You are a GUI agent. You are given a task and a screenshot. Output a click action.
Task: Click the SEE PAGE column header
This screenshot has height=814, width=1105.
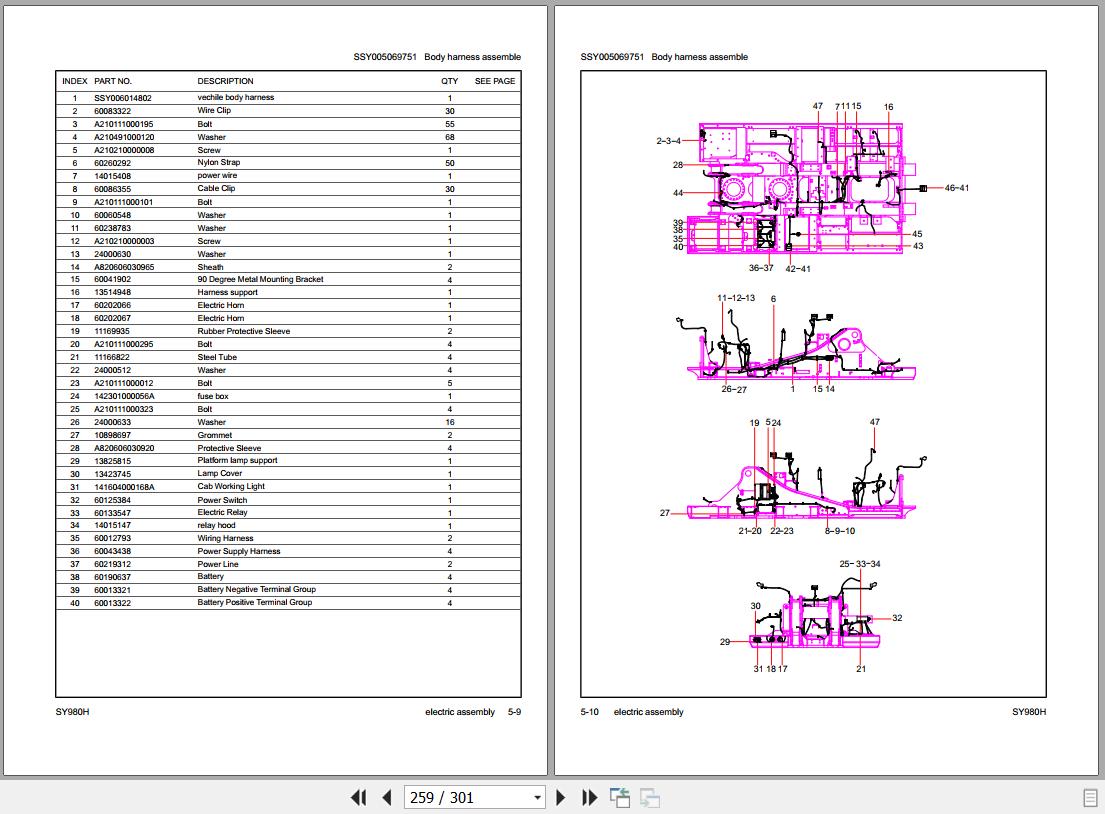(495, 81)
